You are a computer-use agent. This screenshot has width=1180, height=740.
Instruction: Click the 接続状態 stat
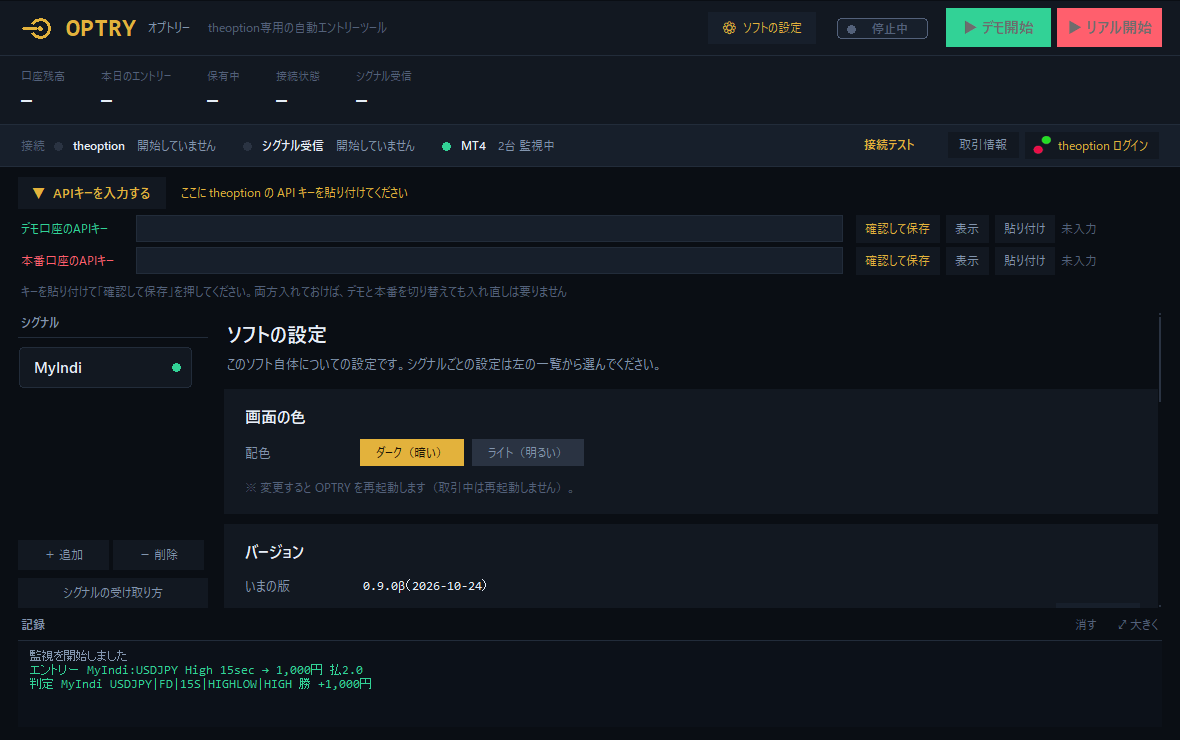(x=298, y=88)
